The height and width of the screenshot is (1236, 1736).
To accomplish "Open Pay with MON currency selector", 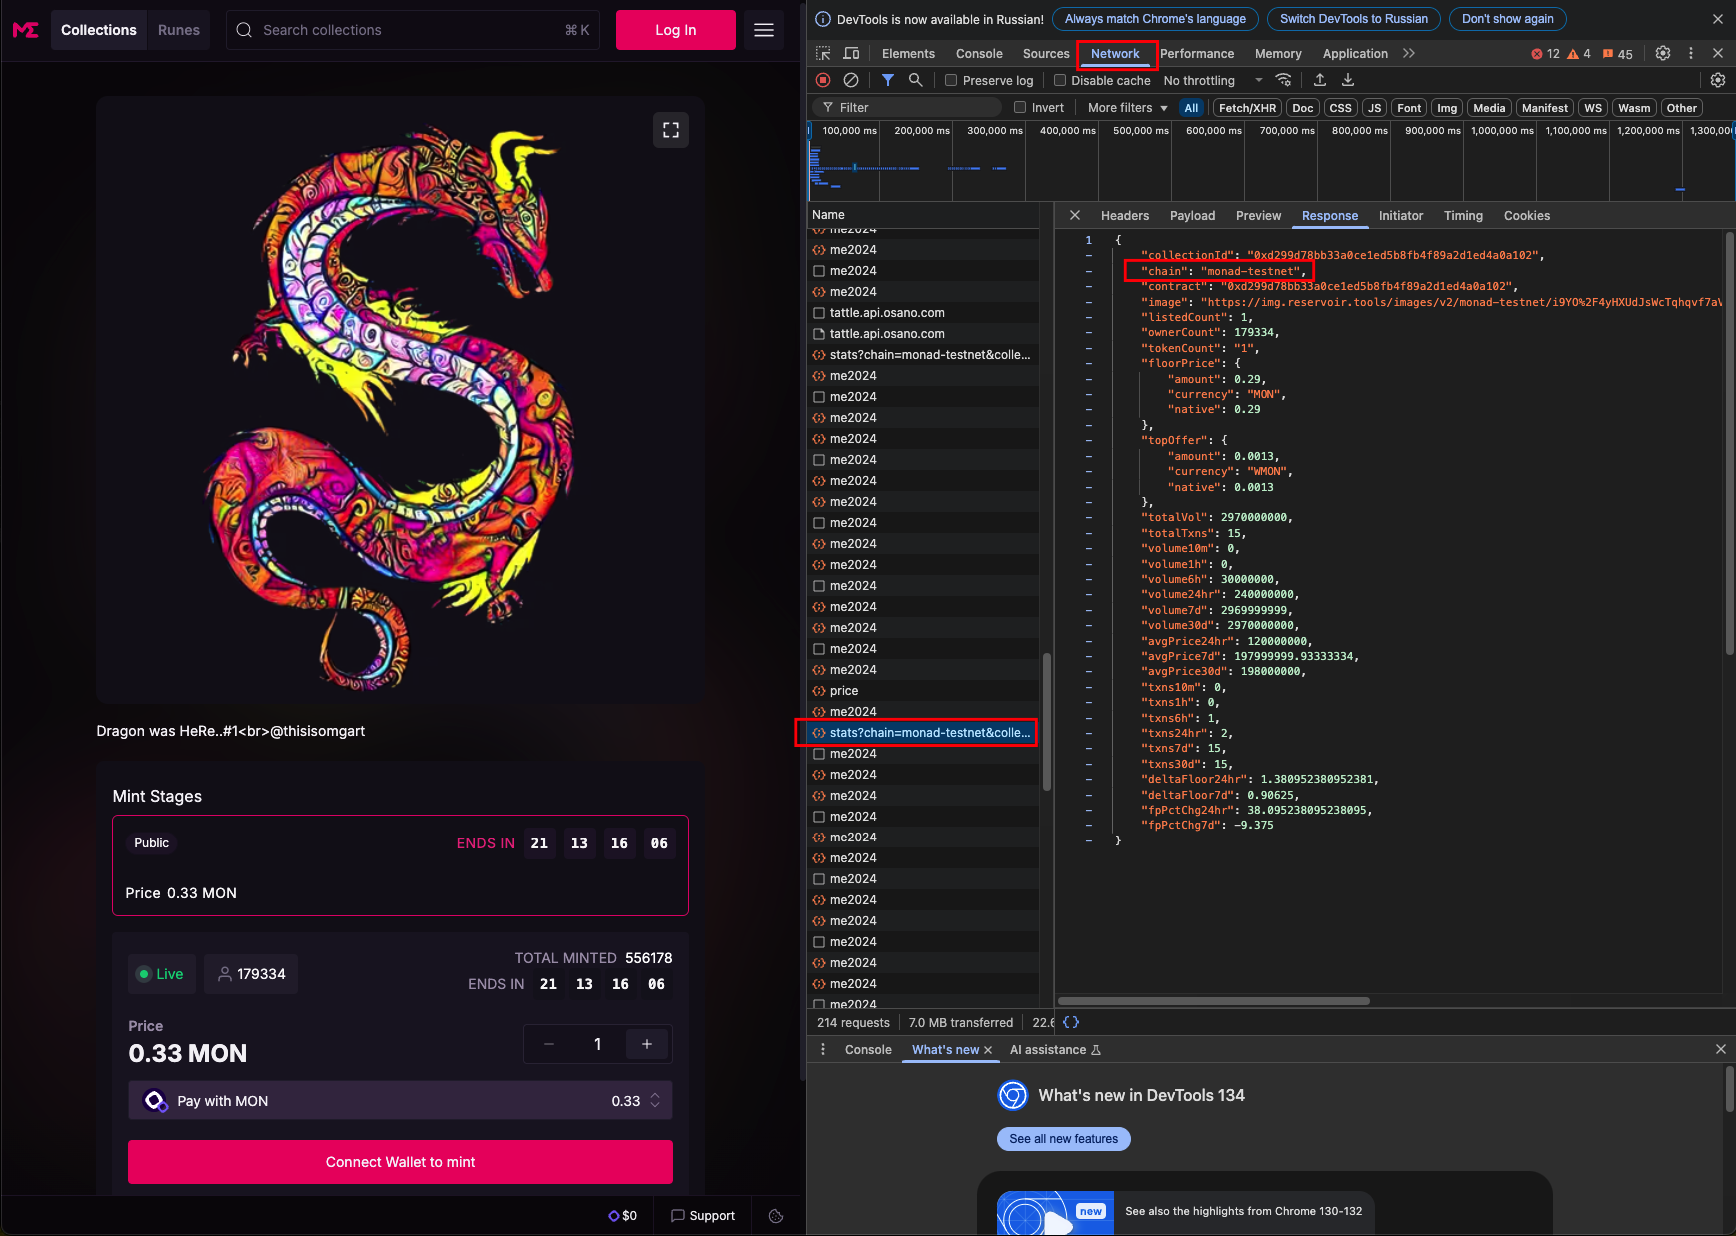I will pos(400,1101).
